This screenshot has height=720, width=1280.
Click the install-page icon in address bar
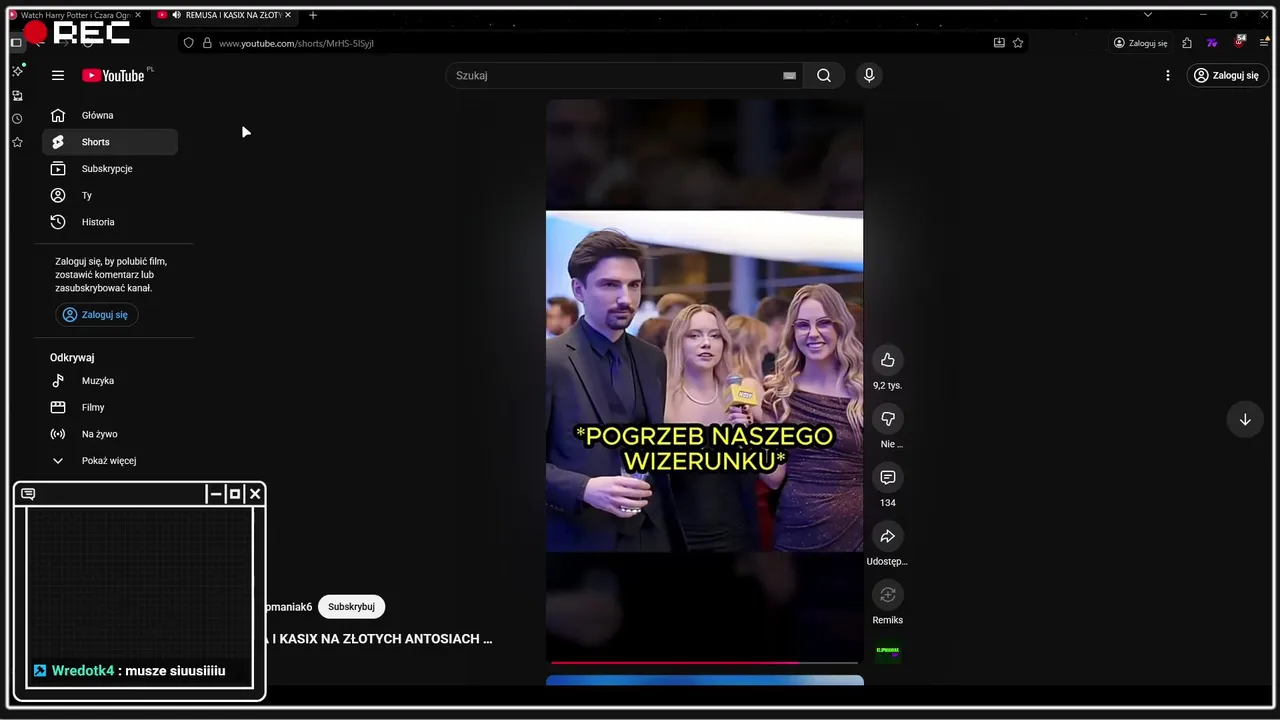(999, 43)
